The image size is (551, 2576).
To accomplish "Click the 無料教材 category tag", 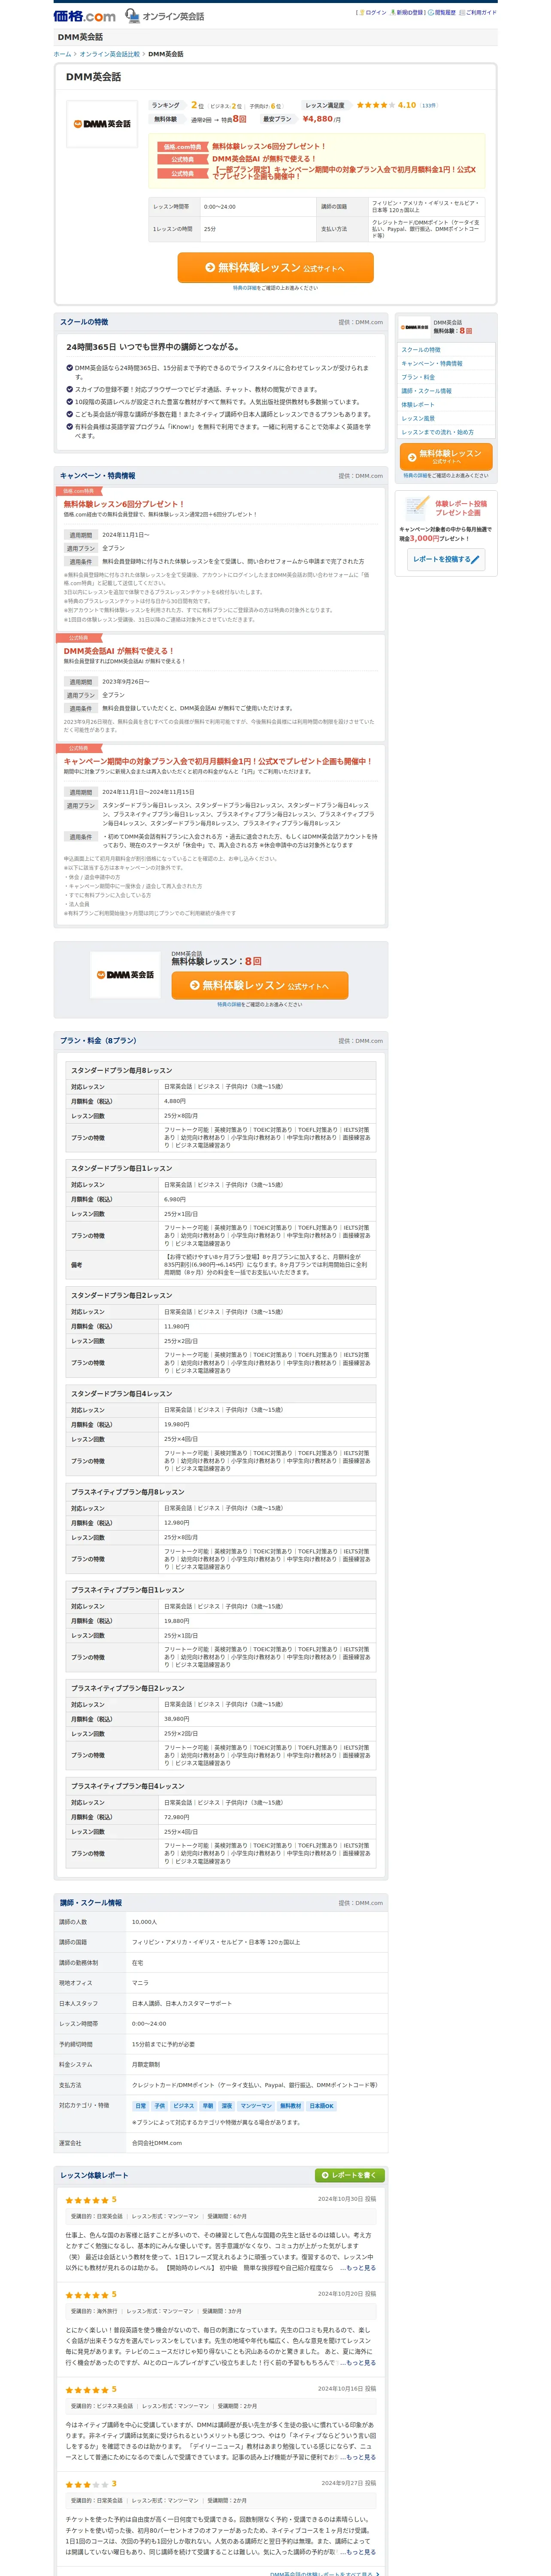I will (290, 2106).
